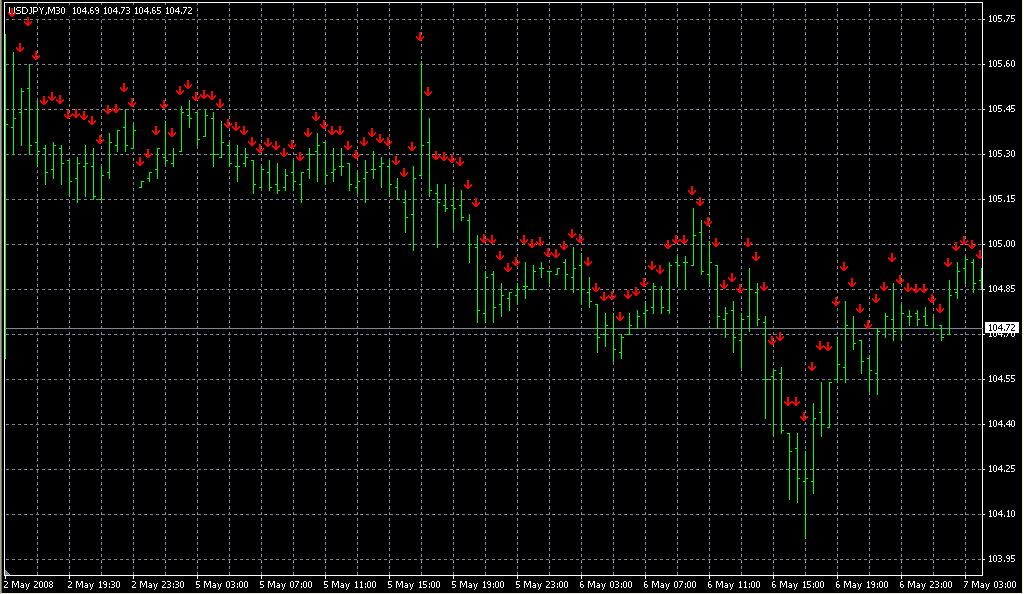Select the 6 May 07:00 time label
1024x594 pixels.
672,583
